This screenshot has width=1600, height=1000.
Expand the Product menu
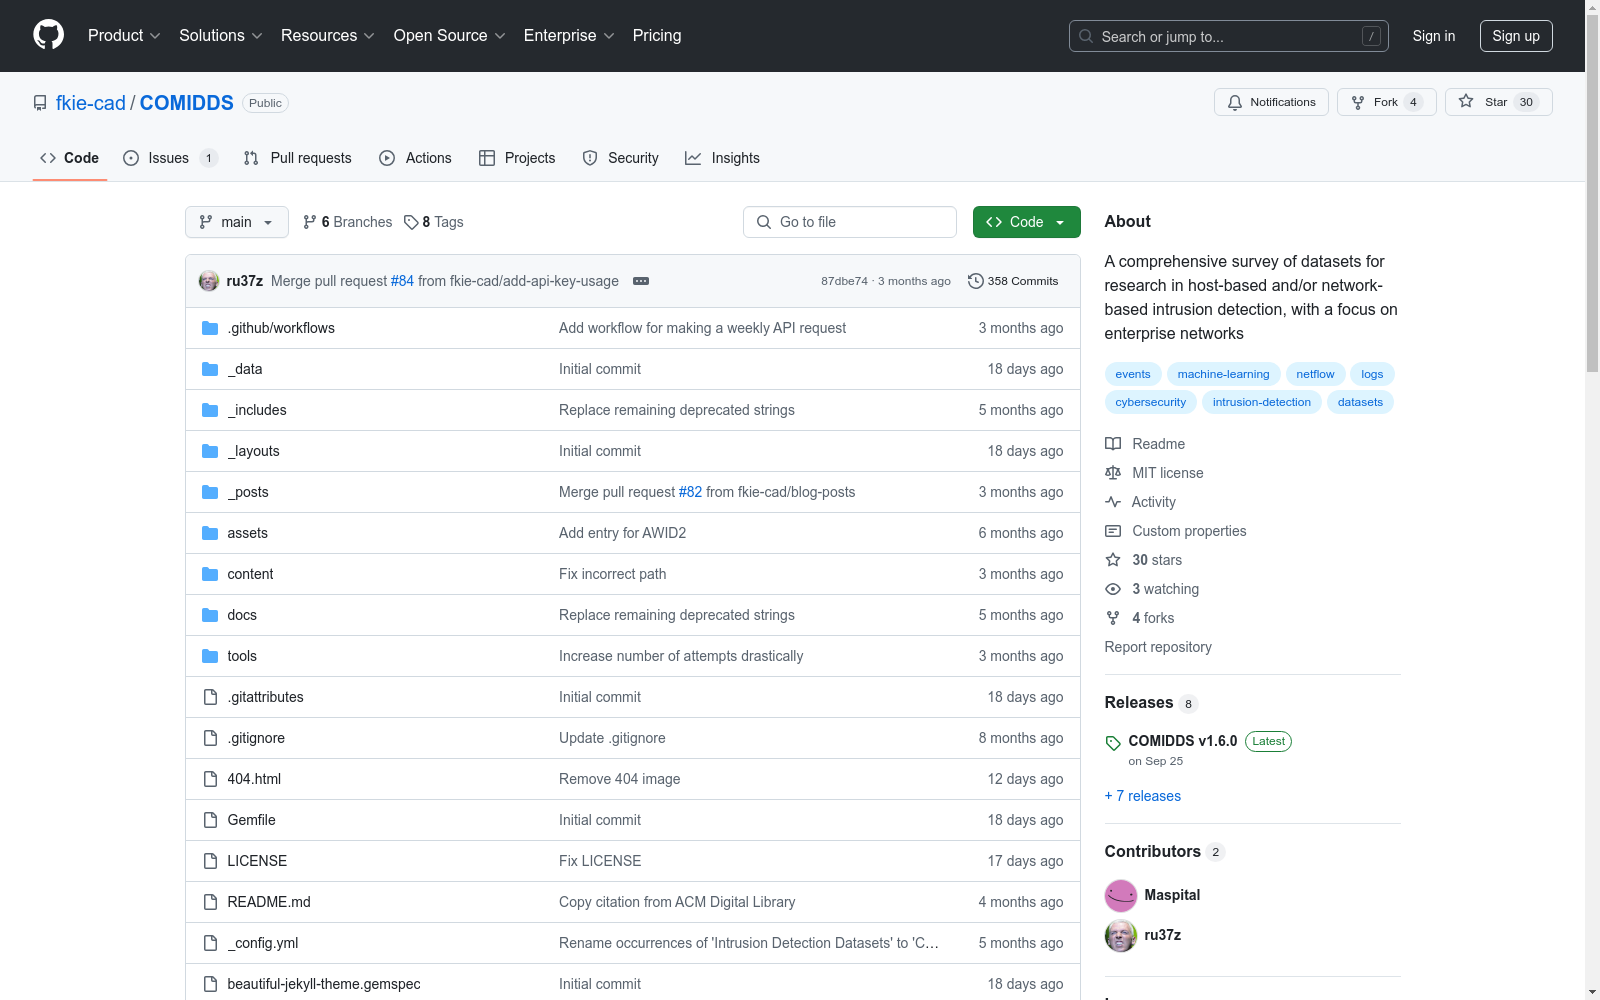(124, 35)
